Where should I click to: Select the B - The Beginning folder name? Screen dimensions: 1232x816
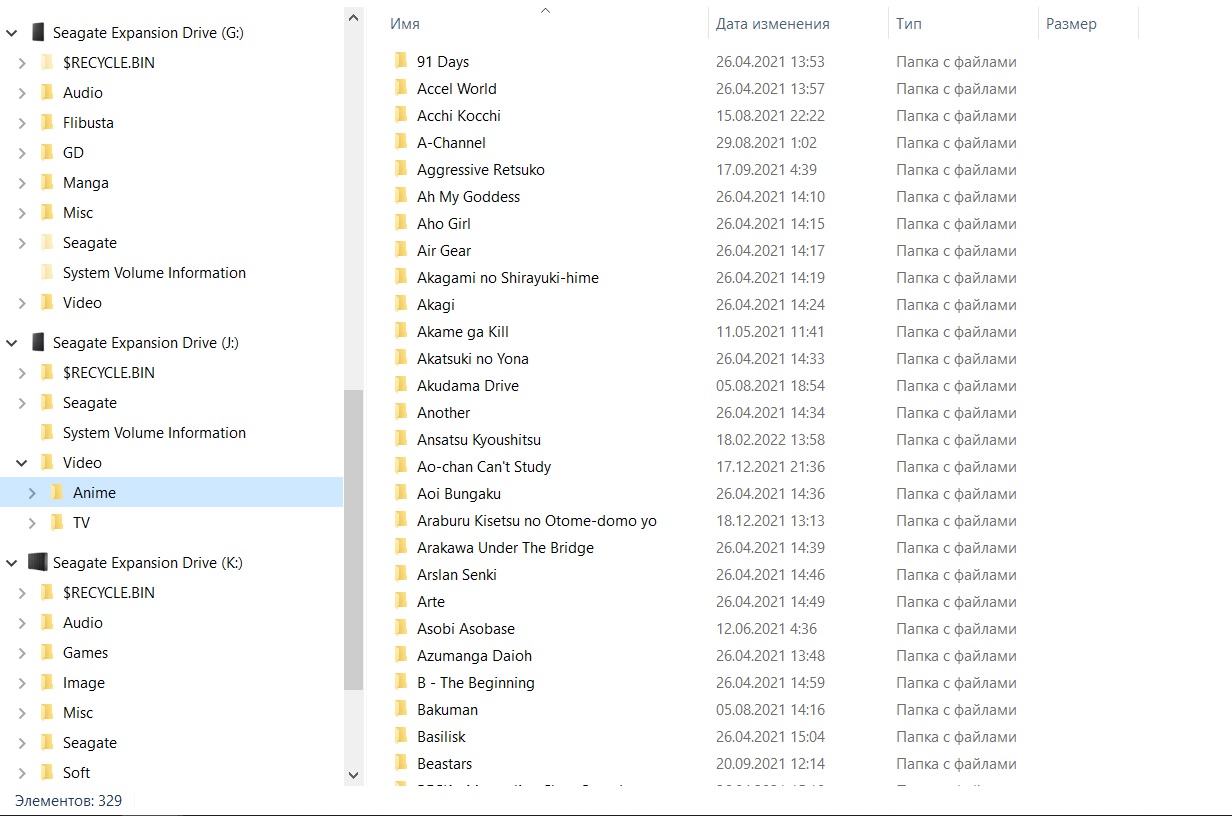pos(476,683)
